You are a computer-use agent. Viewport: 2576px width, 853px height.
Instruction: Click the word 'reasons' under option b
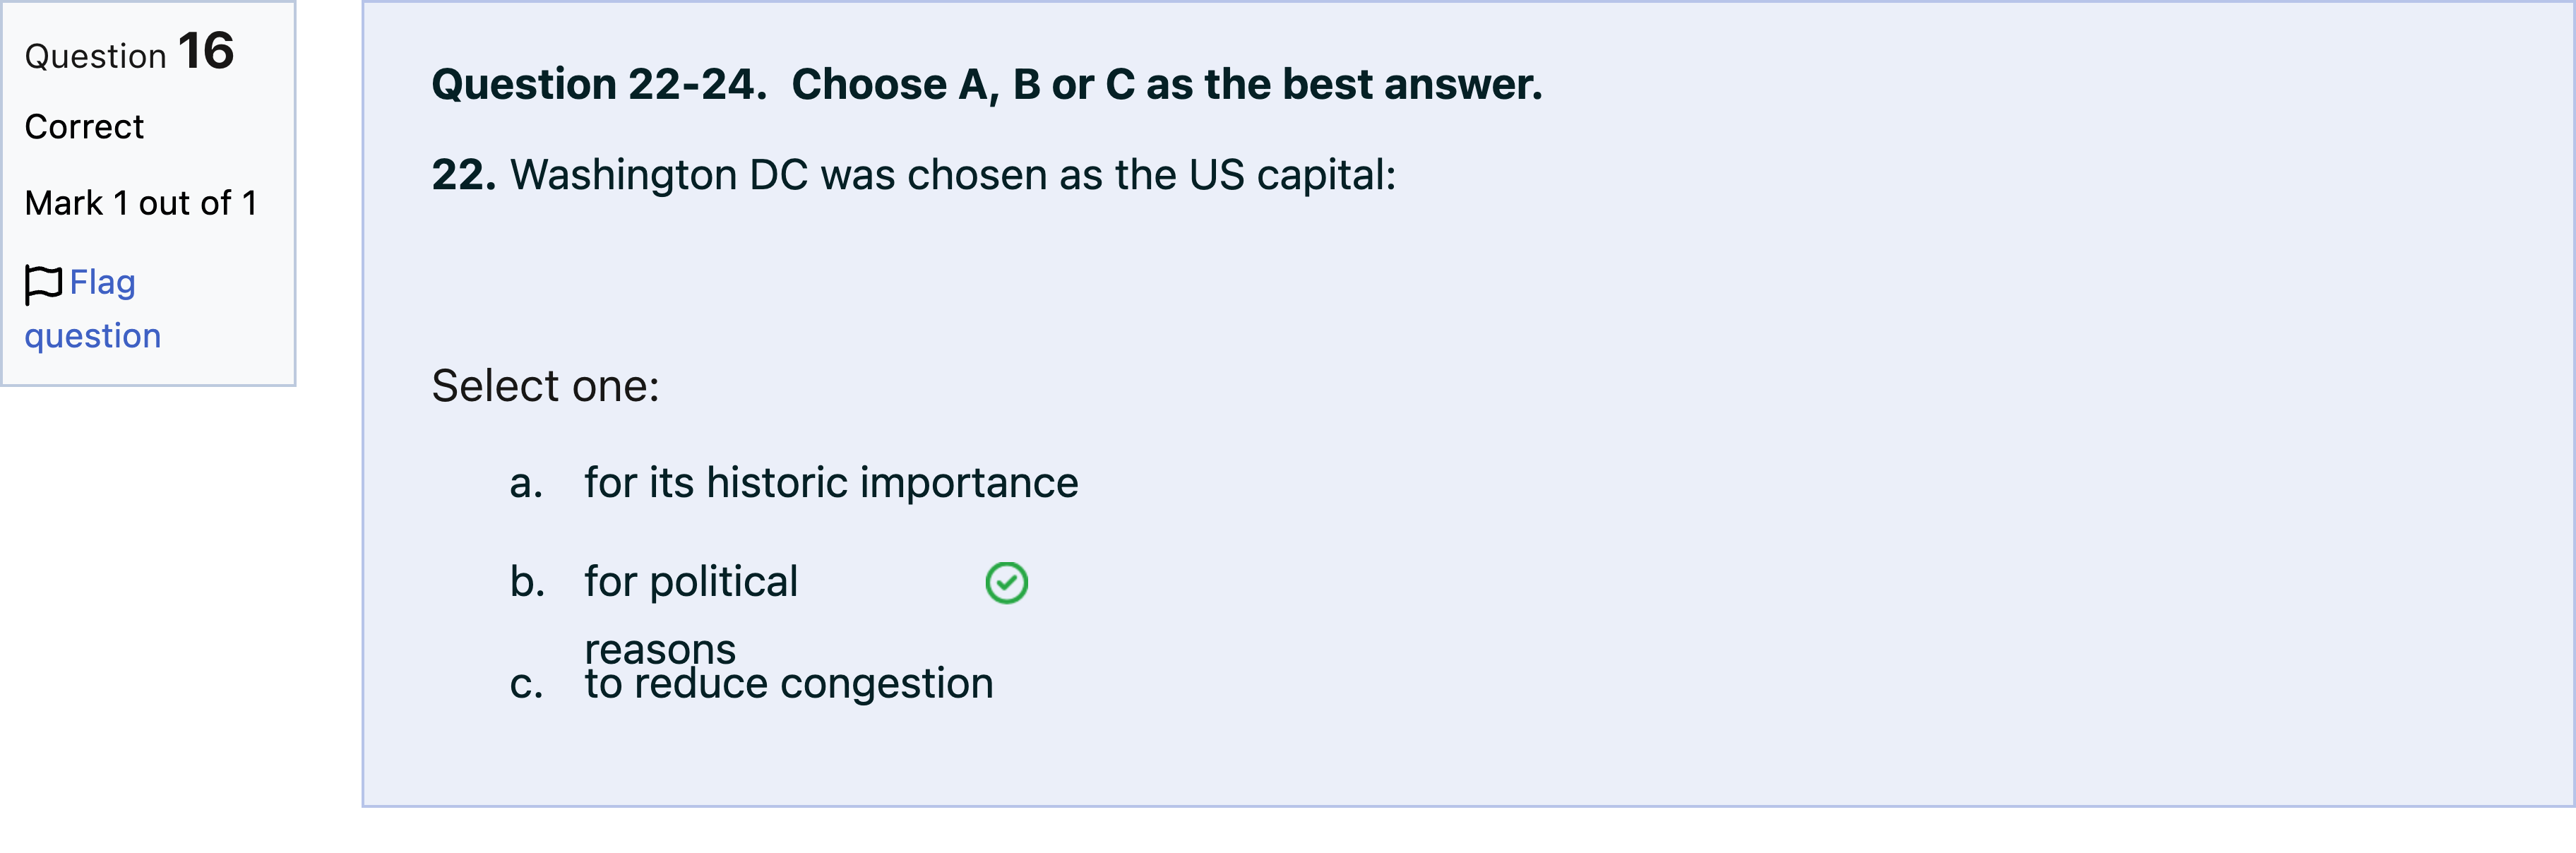coord(660,650)
